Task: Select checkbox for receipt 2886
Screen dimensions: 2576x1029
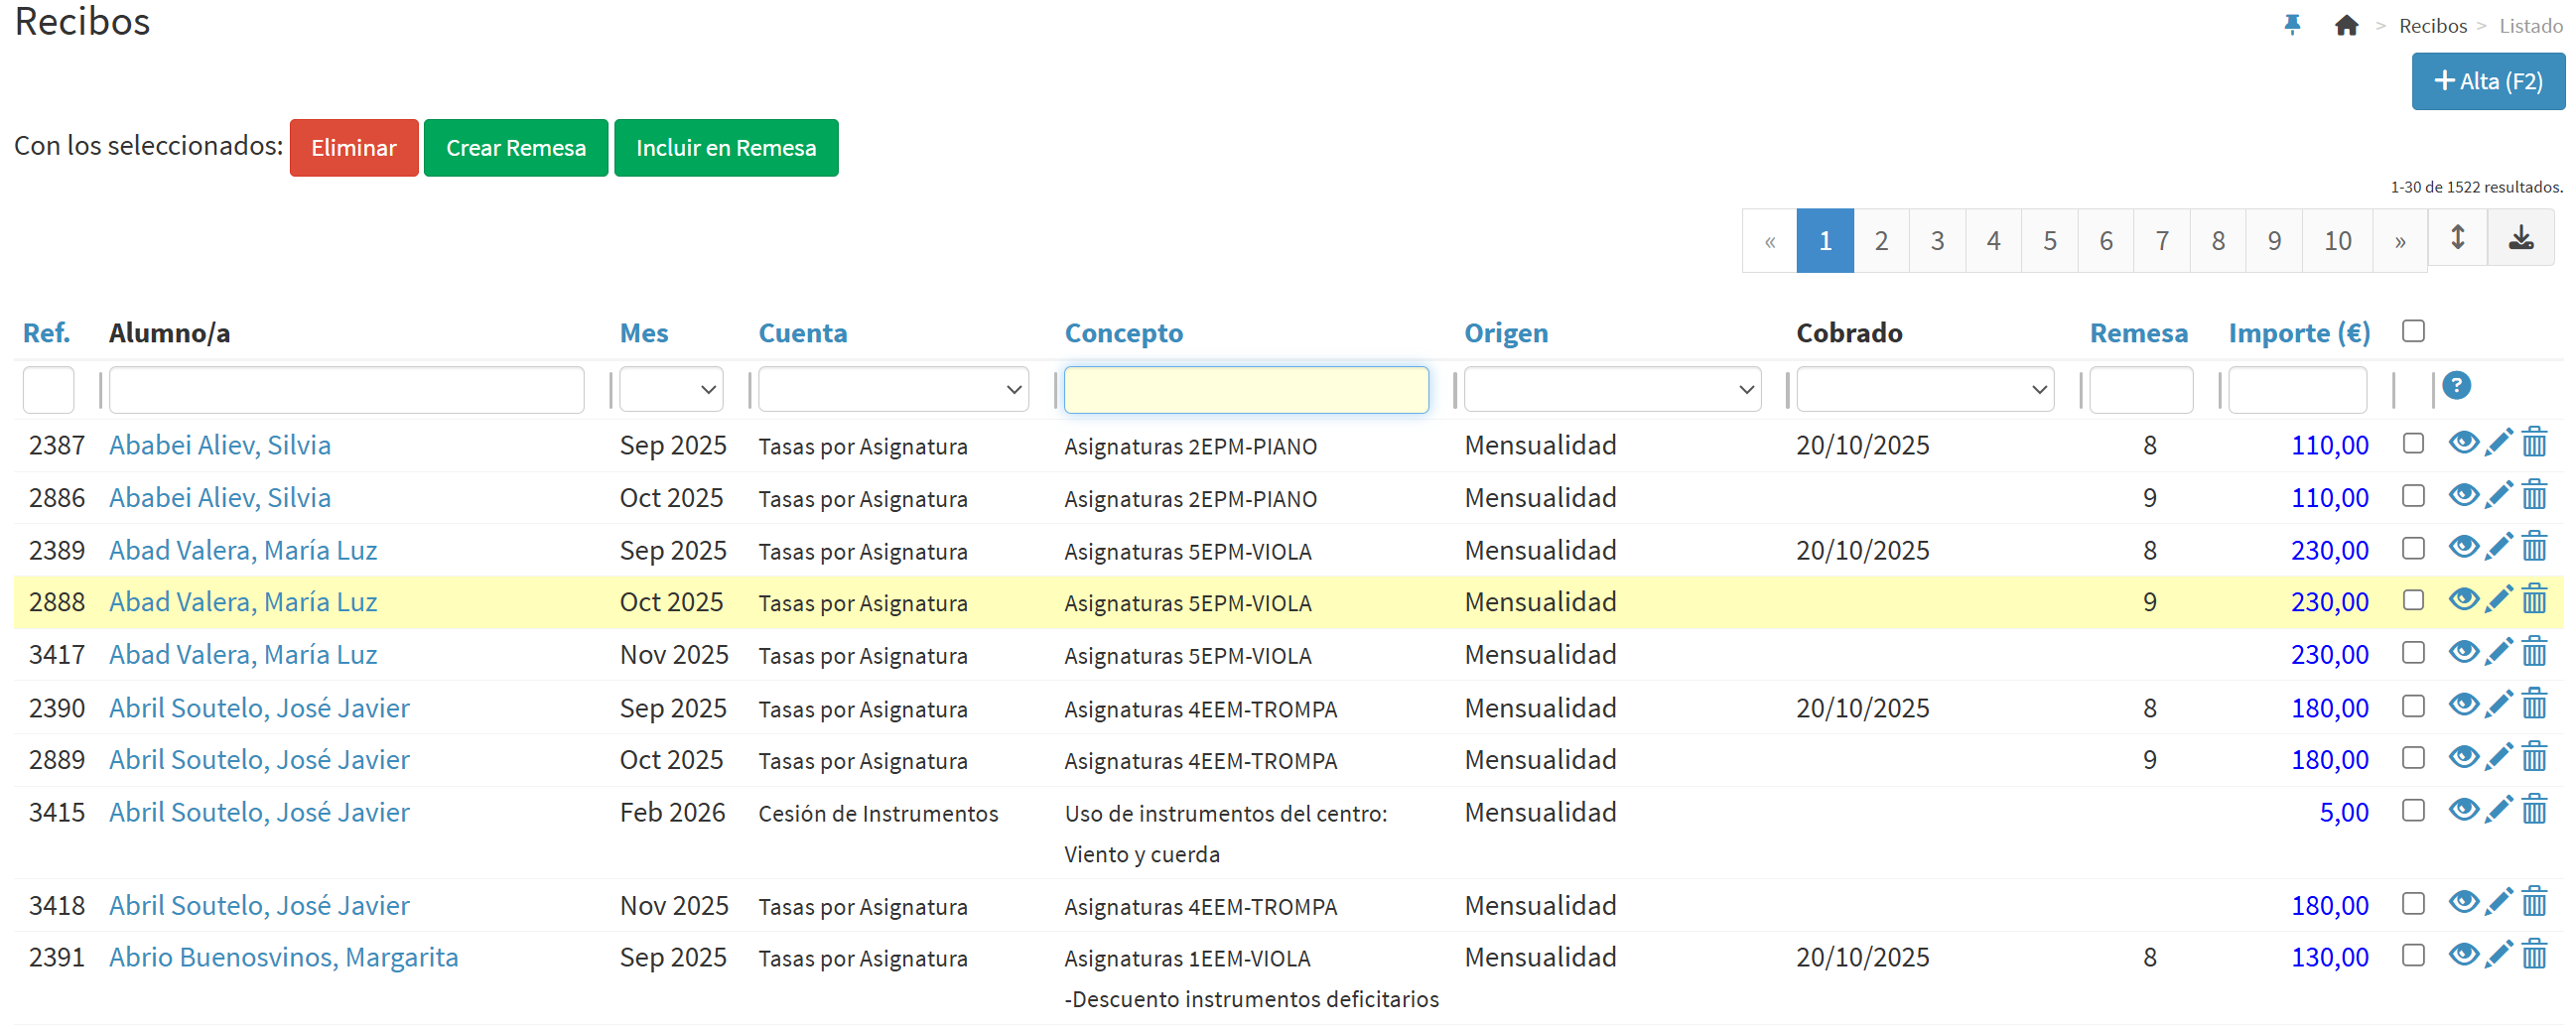Action: tap(2413, 496)
